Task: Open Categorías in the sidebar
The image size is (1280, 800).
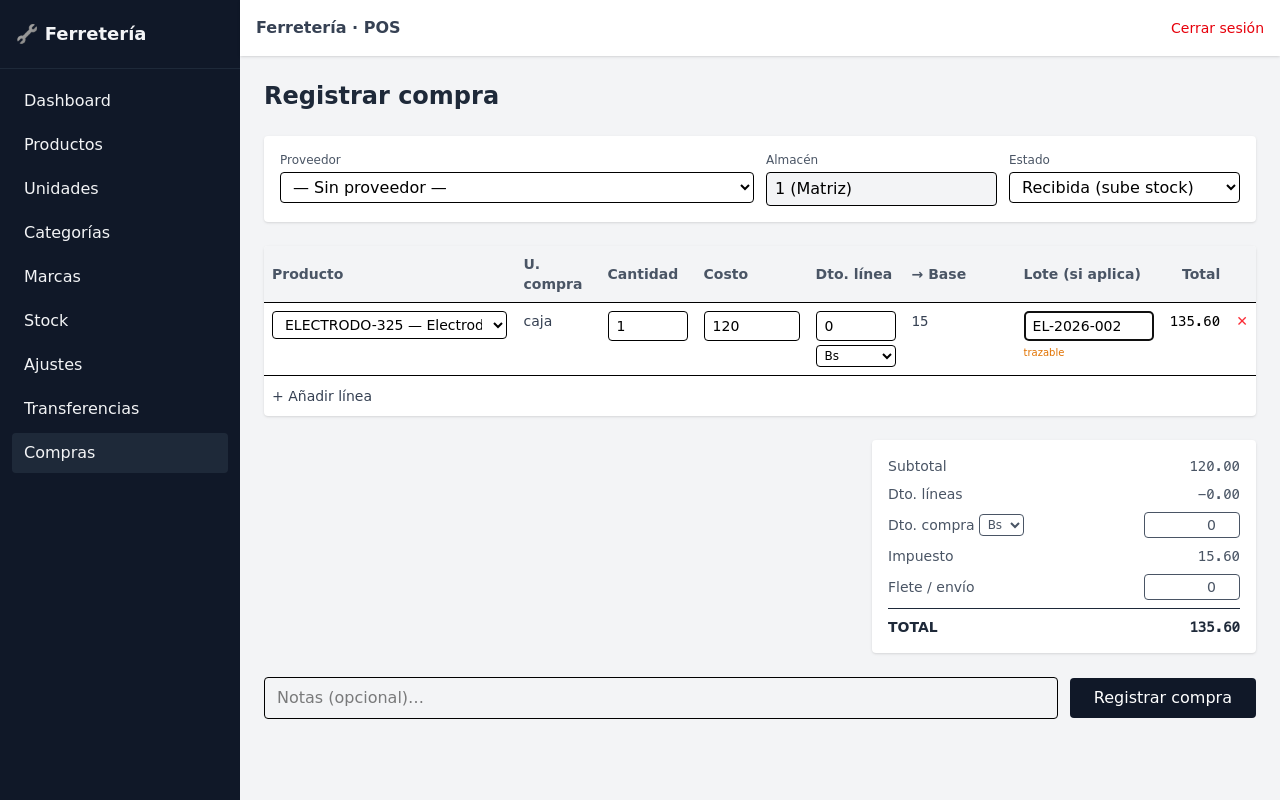Action: click(120, 233)
